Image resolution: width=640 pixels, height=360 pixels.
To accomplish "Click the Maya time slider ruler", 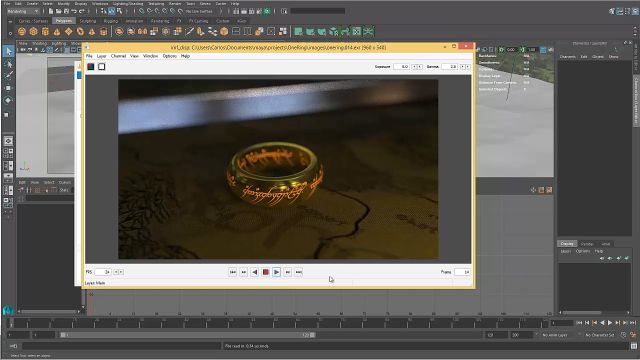I will tap(278, 323).
